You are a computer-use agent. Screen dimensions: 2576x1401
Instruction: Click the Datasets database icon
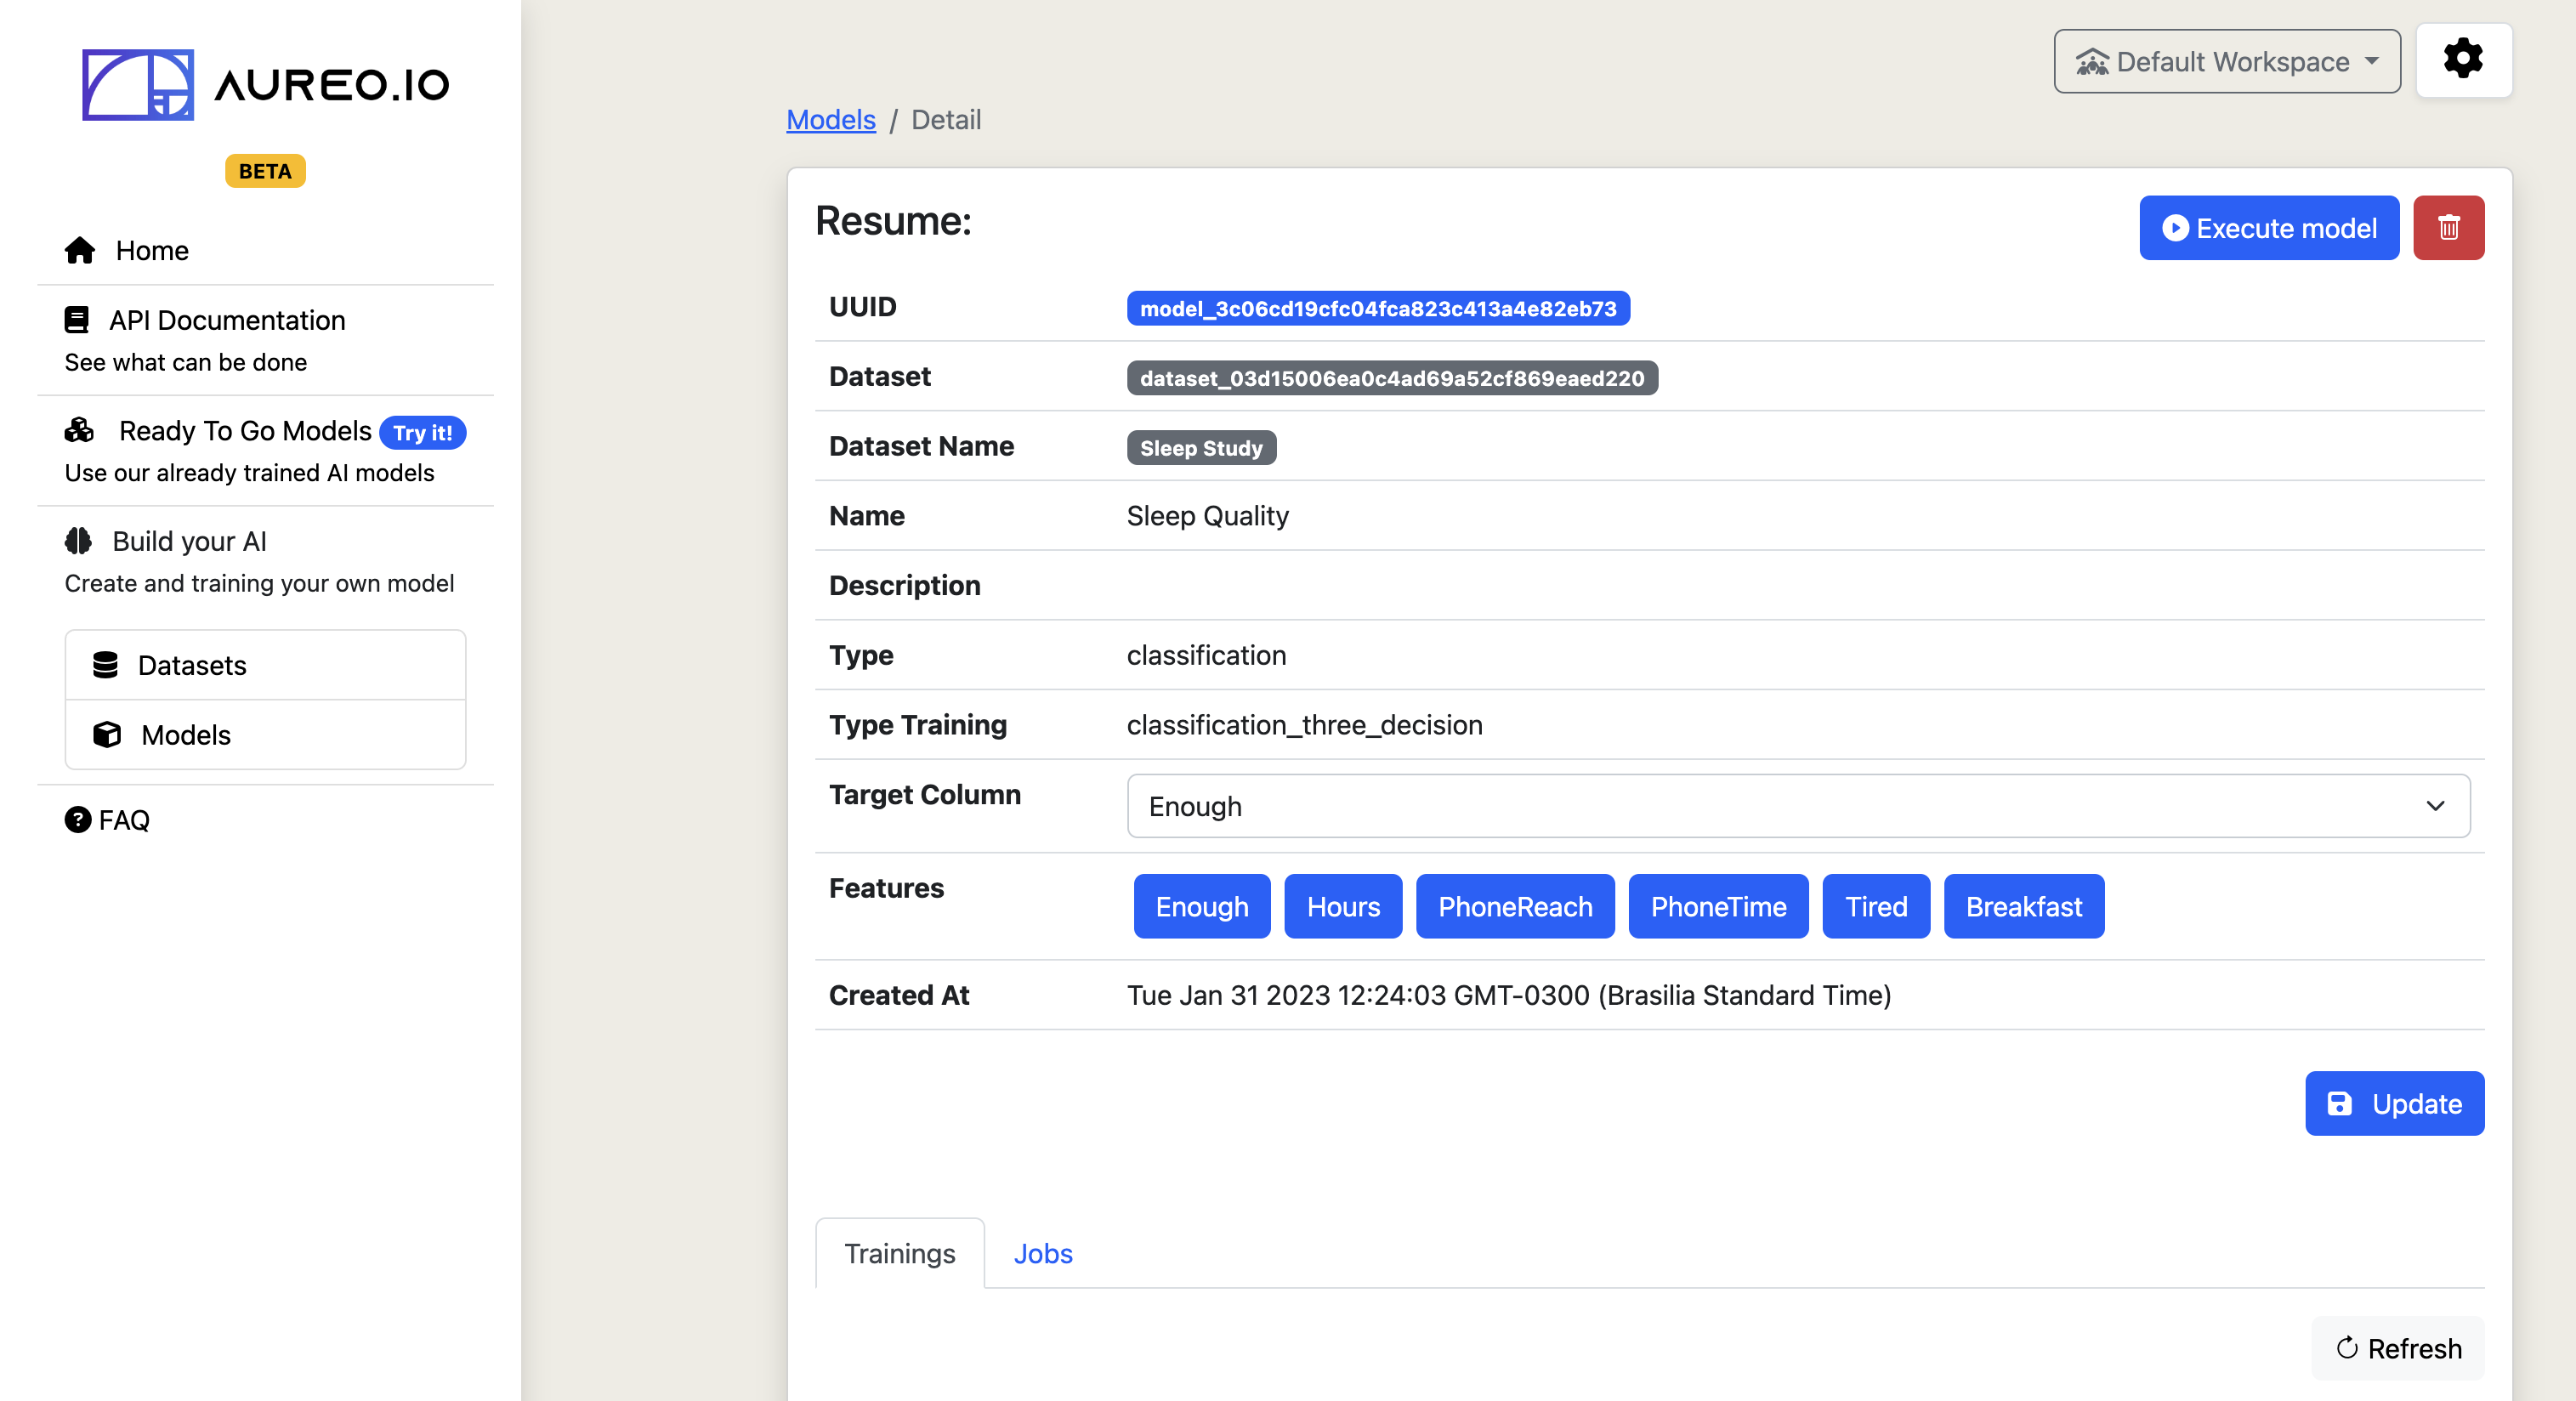tap(105, 665)
